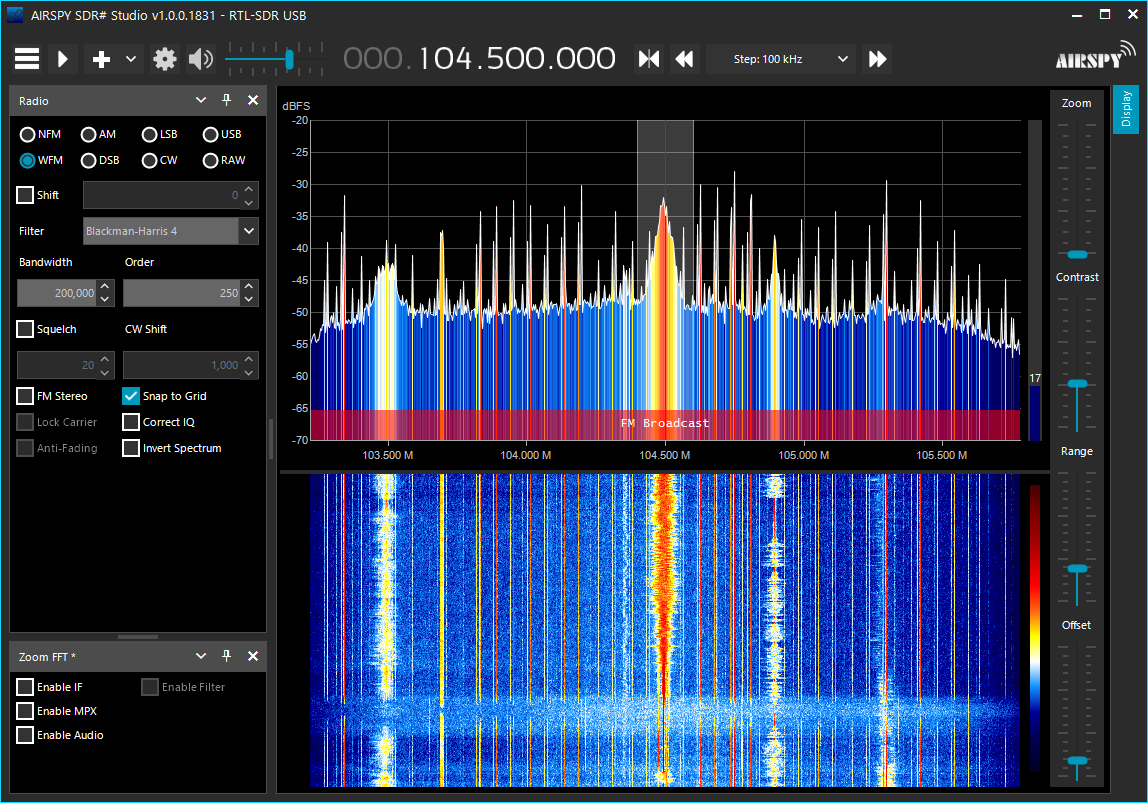Step frequency up with the fast-forward arrows
This screenshot has width=1148, height=803.
pos(877,59)
